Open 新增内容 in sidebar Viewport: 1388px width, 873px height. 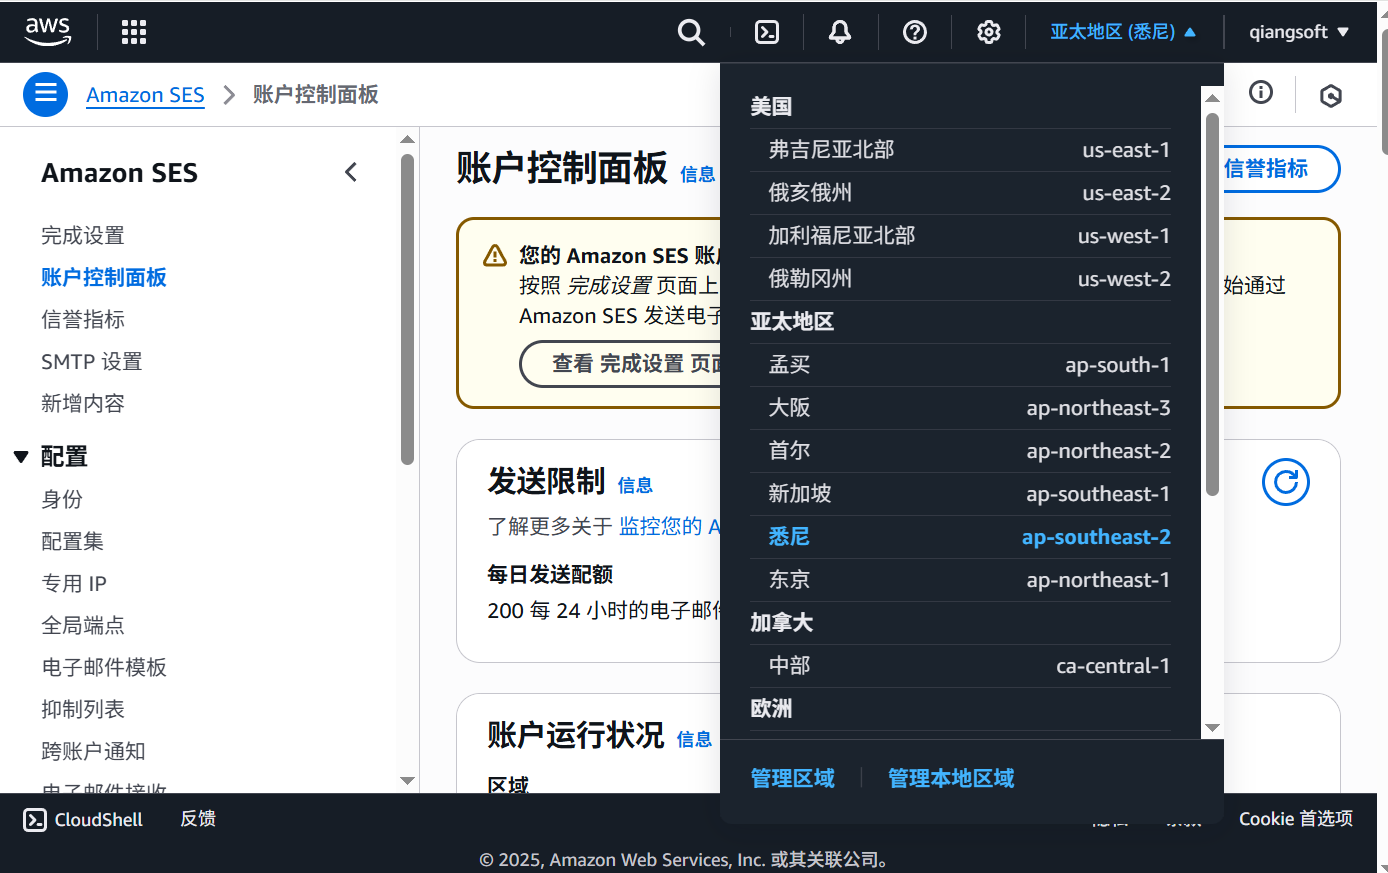pos(83,404)
